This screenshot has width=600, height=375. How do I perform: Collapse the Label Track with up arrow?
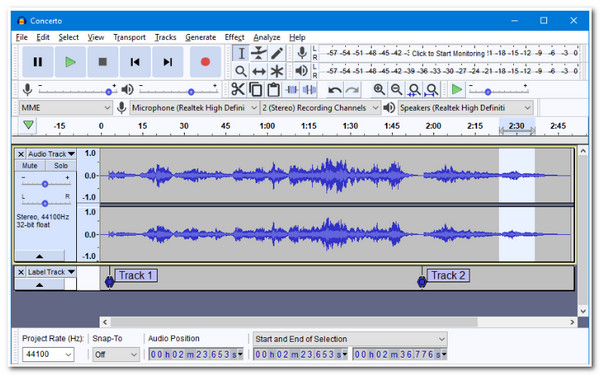coord(39,284)
